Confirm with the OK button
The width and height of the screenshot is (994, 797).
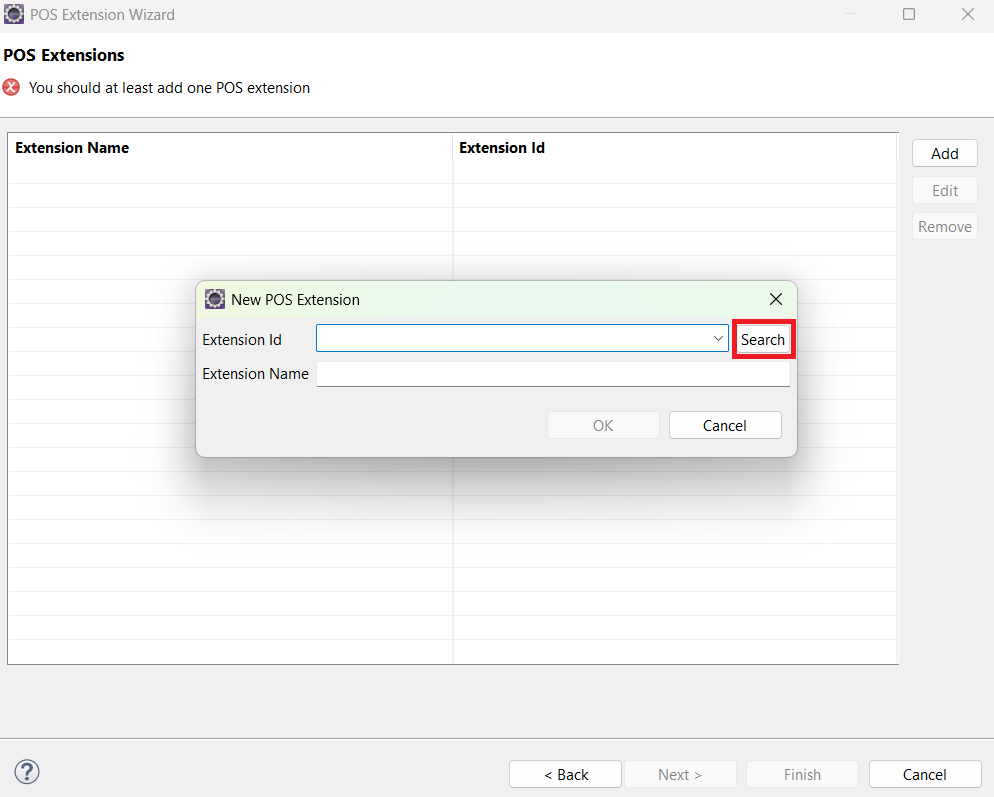602,425
